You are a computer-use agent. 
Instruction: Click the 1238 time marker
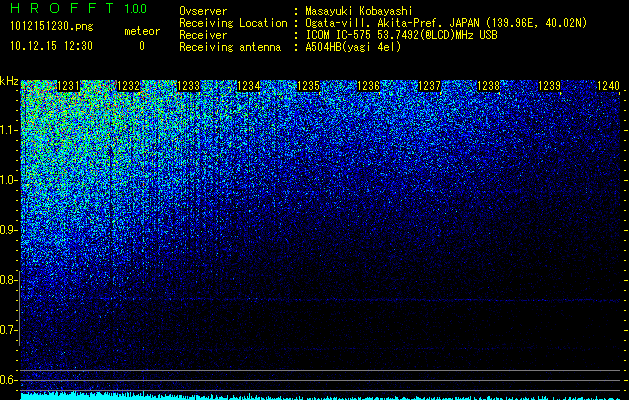coord(489,86)
